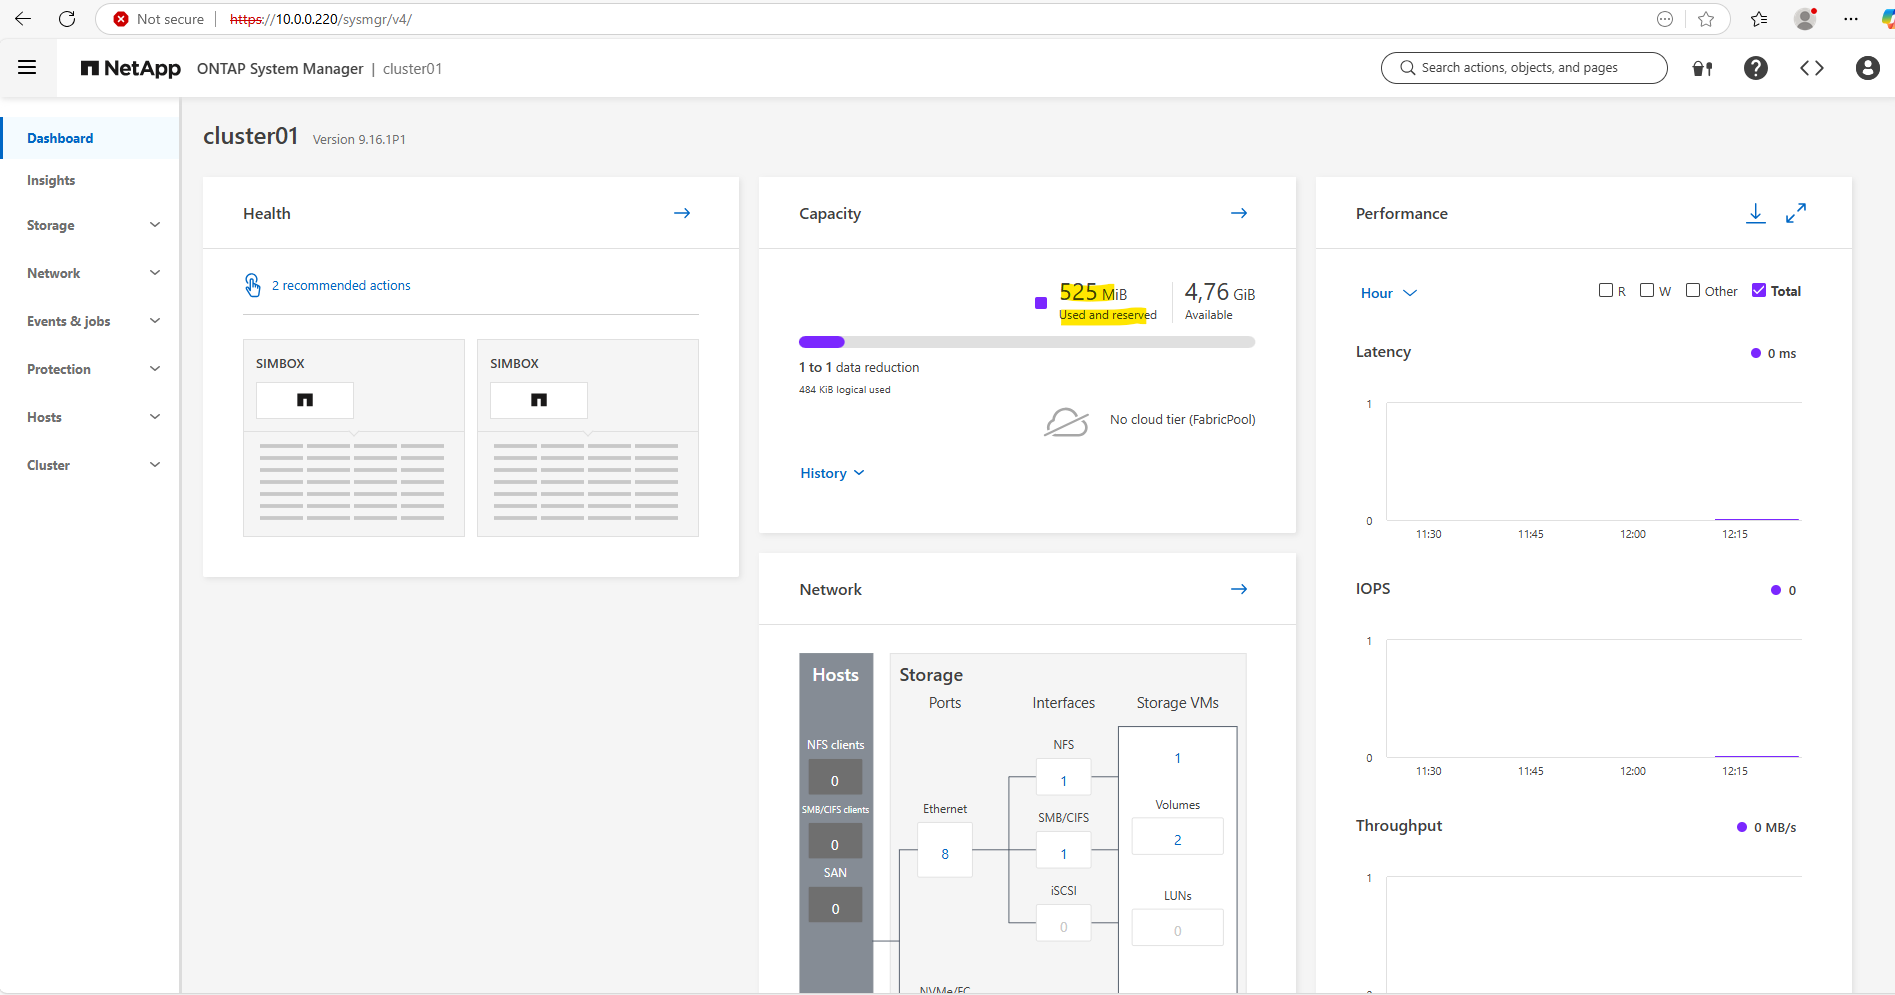
Task: Open the hamburger navigation menu
Action: coord(27,68)
